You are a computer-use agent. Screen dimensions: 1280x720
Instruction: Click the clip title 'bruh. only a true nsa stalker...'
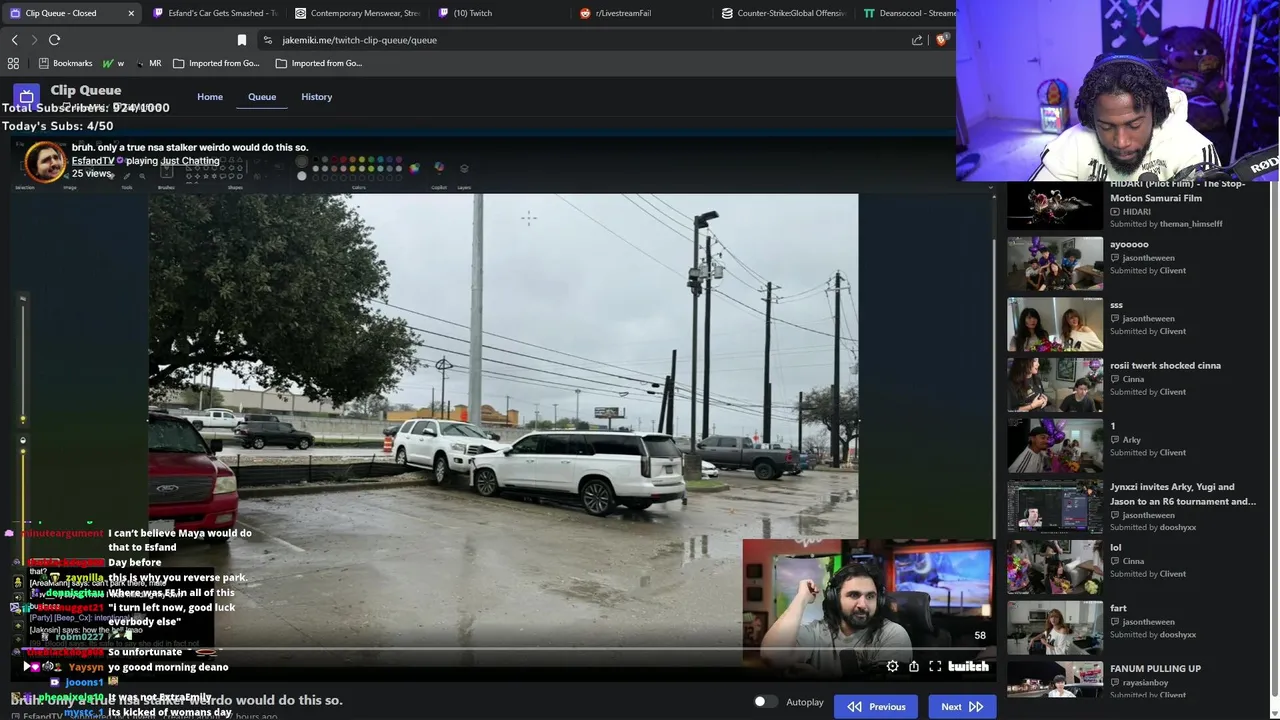[x=190, y=147]
